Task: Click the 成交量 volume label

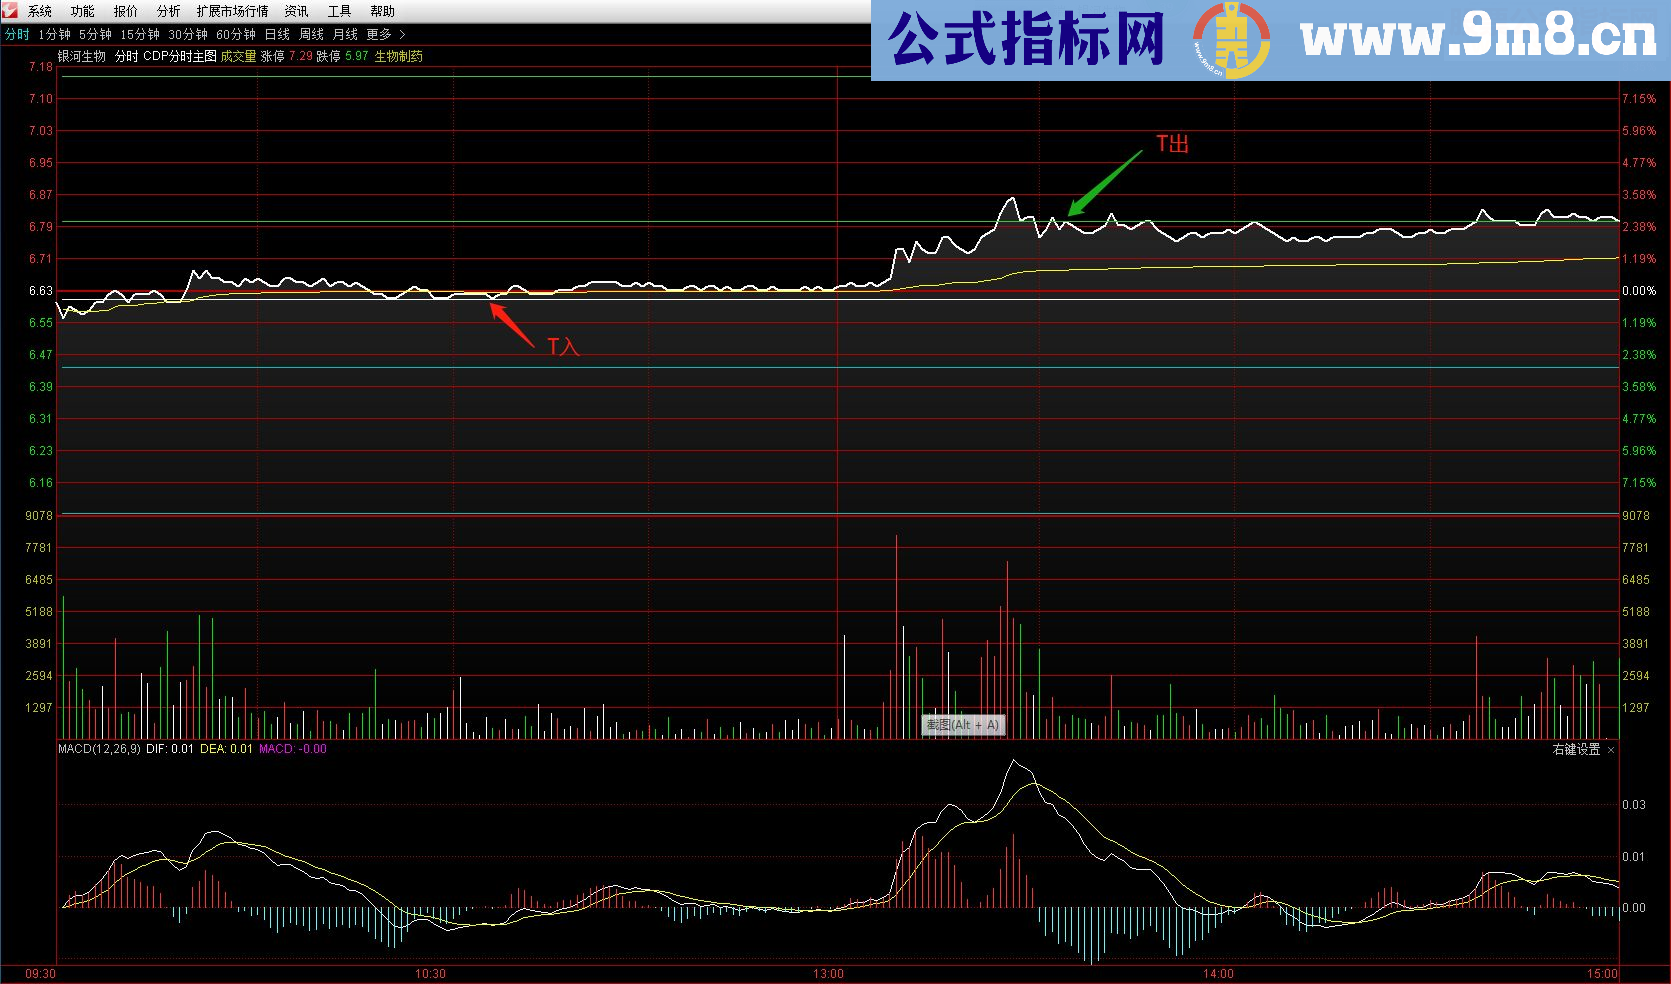Action: 240,57
